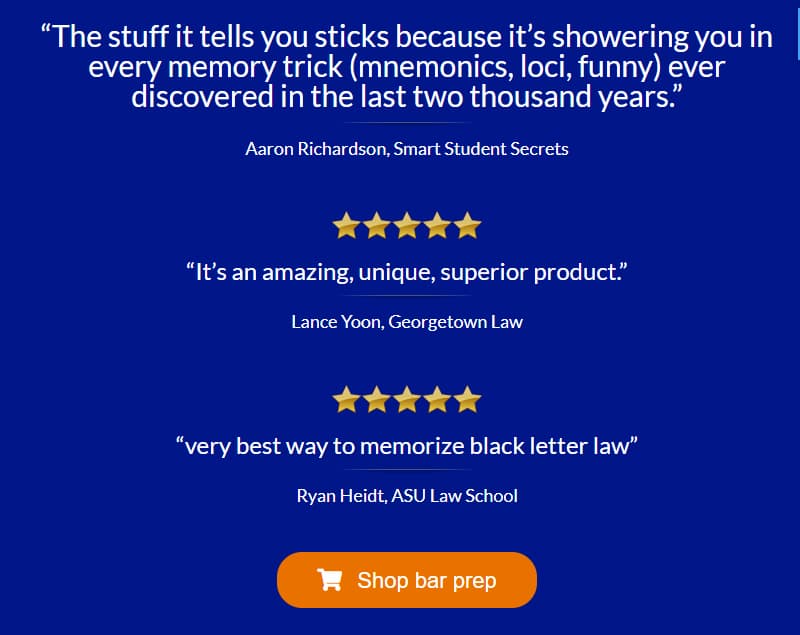This screenshot has width=800, height=635.
Task: Click fourth star above "black letter law" quote
Action: click(437, 399)
